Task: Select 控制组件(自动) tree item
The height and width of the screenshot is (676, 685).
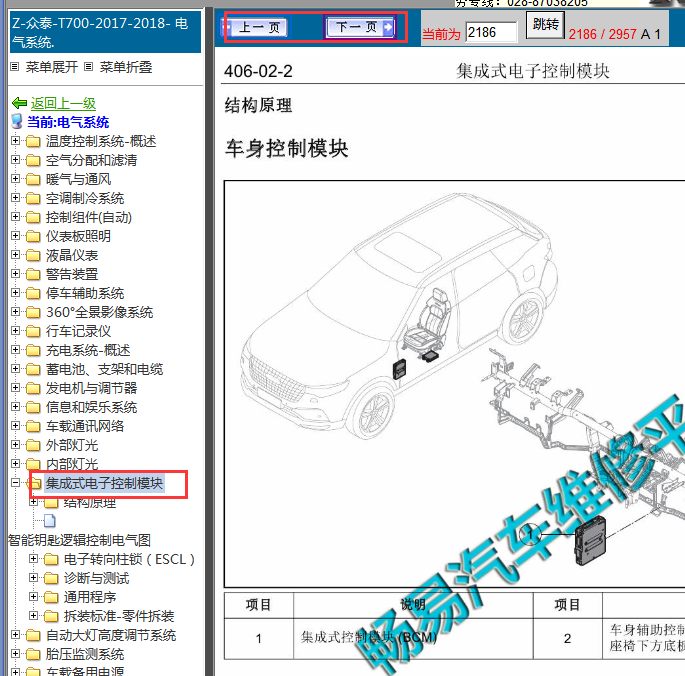Action: 89,217
